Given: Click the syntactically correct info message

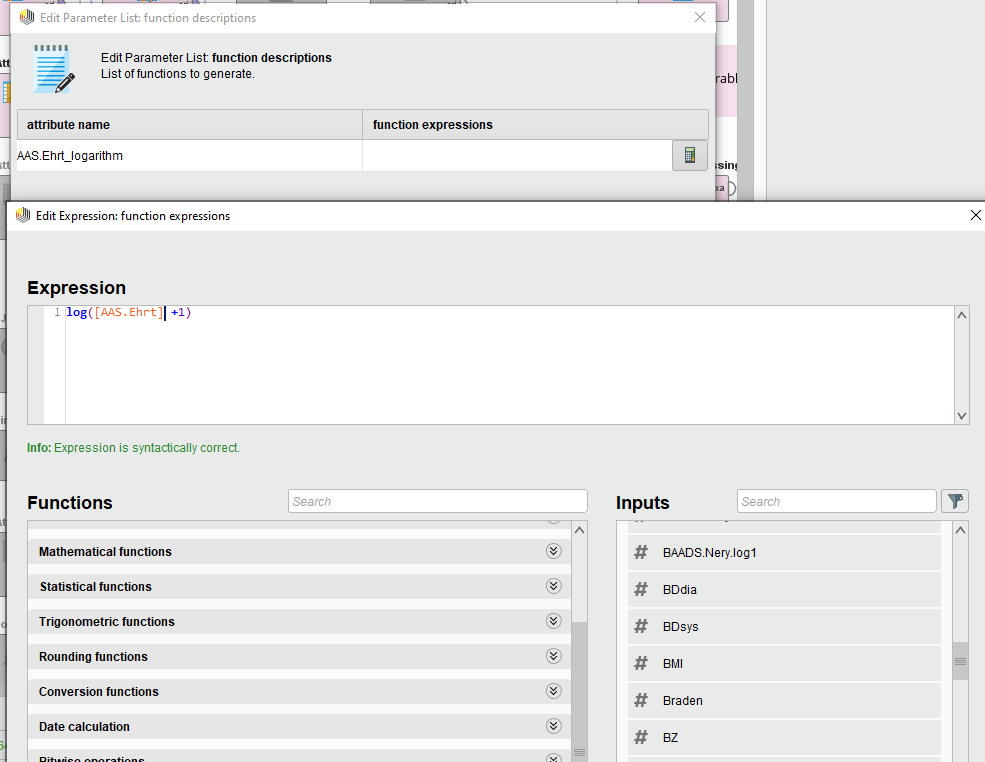Looking at the screenshot, I should pos(133,448).
